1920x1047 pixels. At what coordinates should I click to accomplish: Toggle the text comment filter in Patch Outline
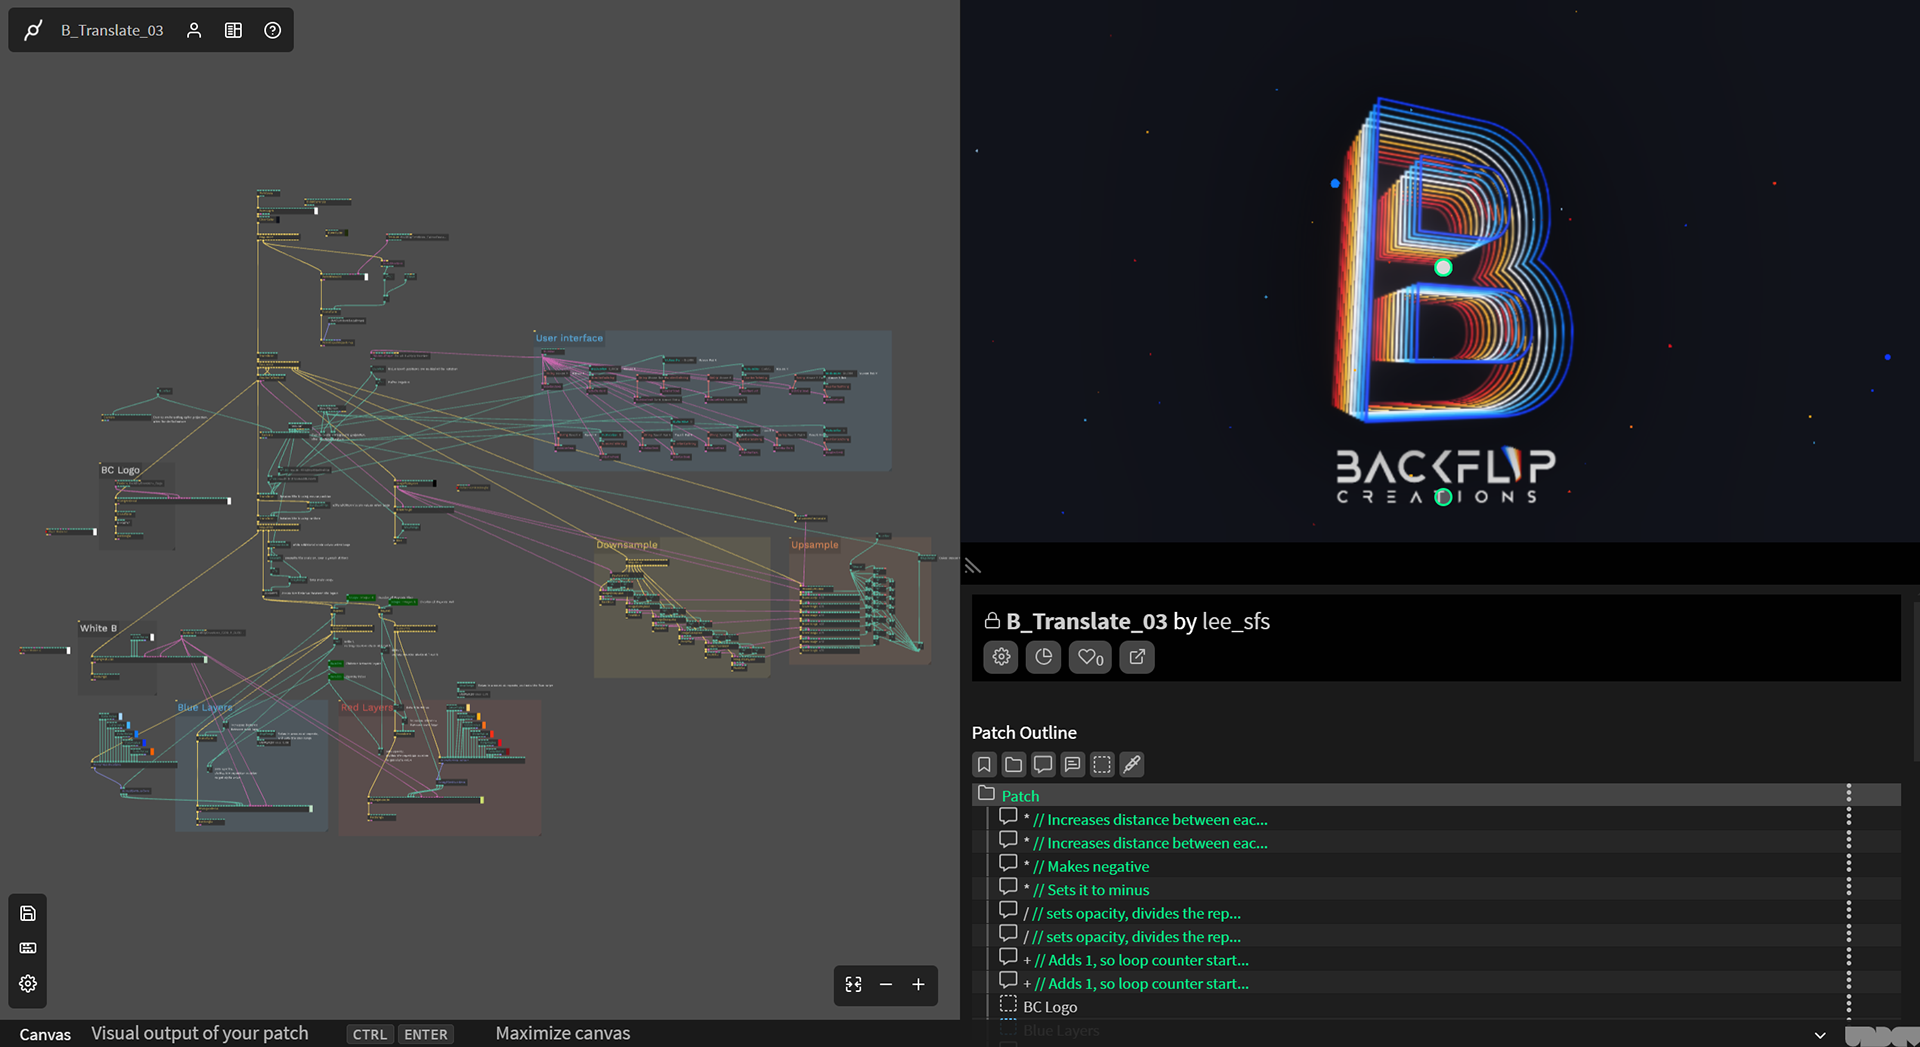(x=1072, y=764)
